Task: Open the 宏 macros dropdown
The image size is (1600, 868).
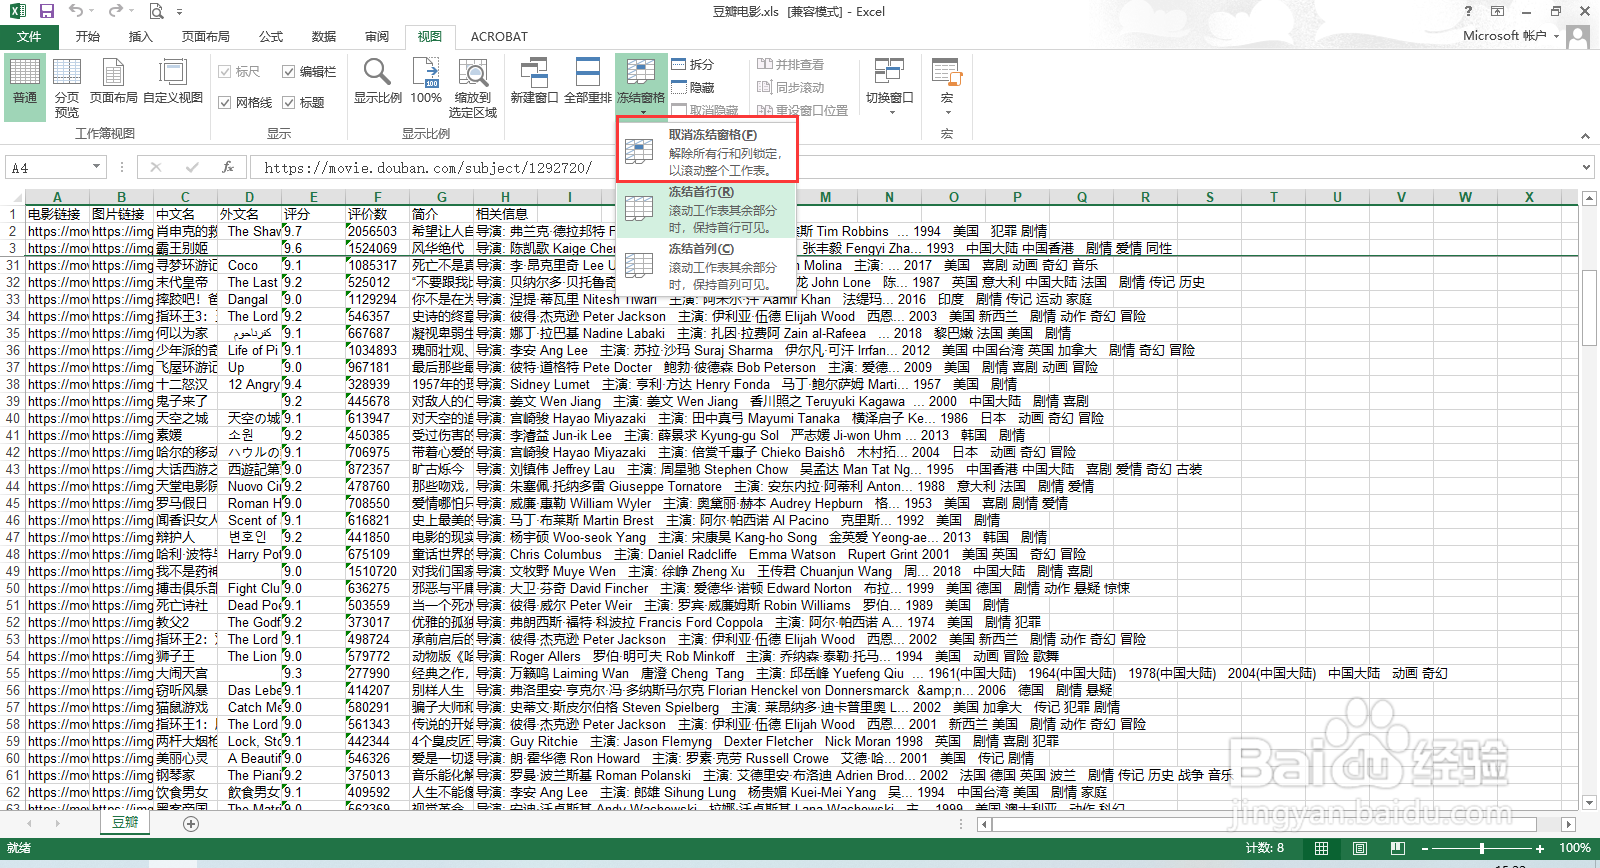Action: (x=947, y=85)
